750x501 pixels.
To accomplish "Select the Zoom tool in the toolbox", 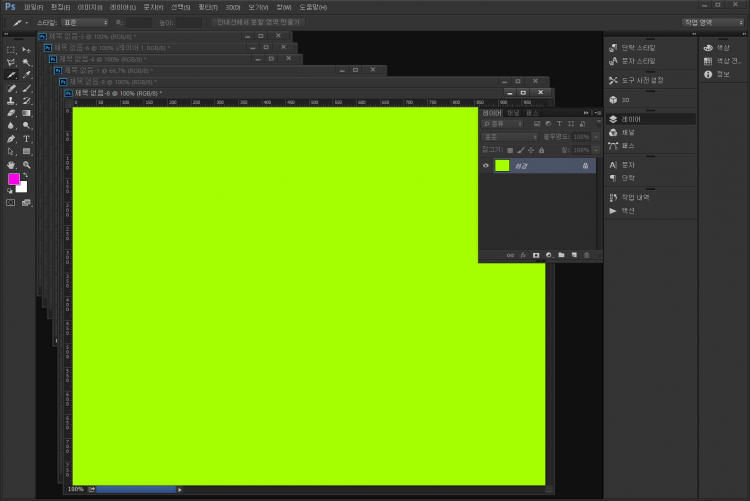I will click(27, 165).
